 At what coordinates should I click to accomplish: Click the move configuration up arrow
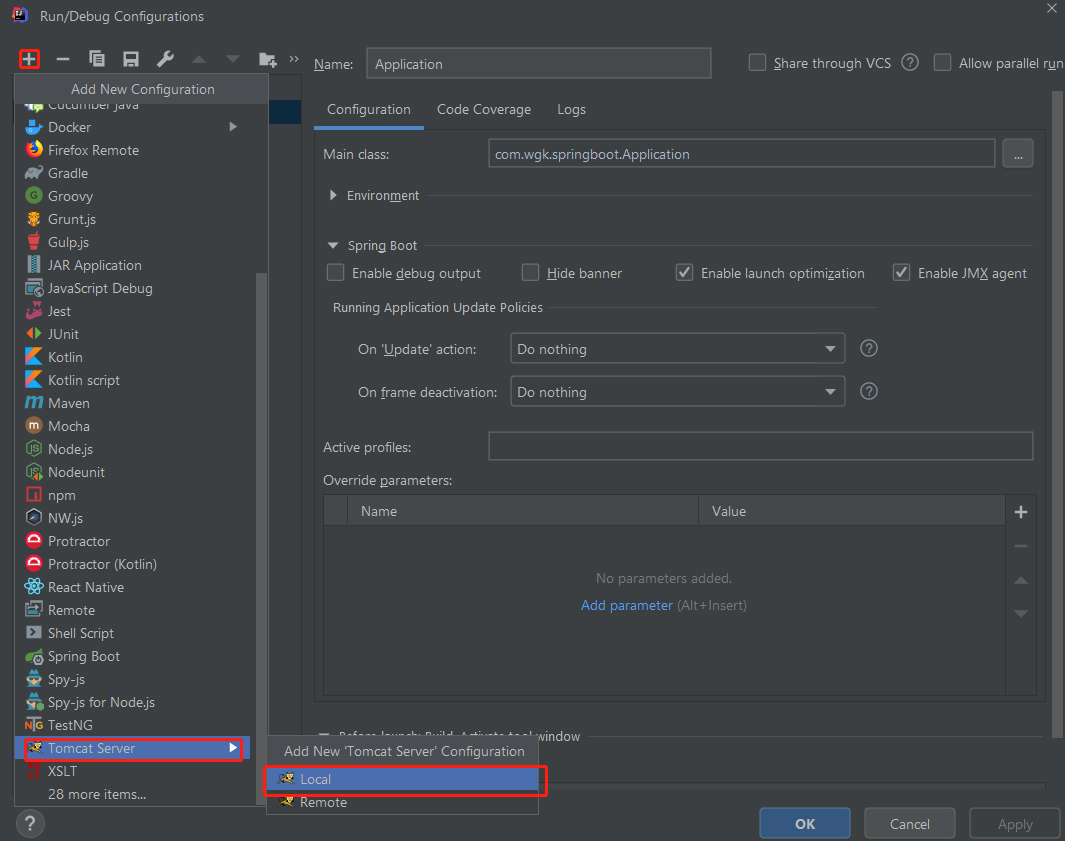199,60
